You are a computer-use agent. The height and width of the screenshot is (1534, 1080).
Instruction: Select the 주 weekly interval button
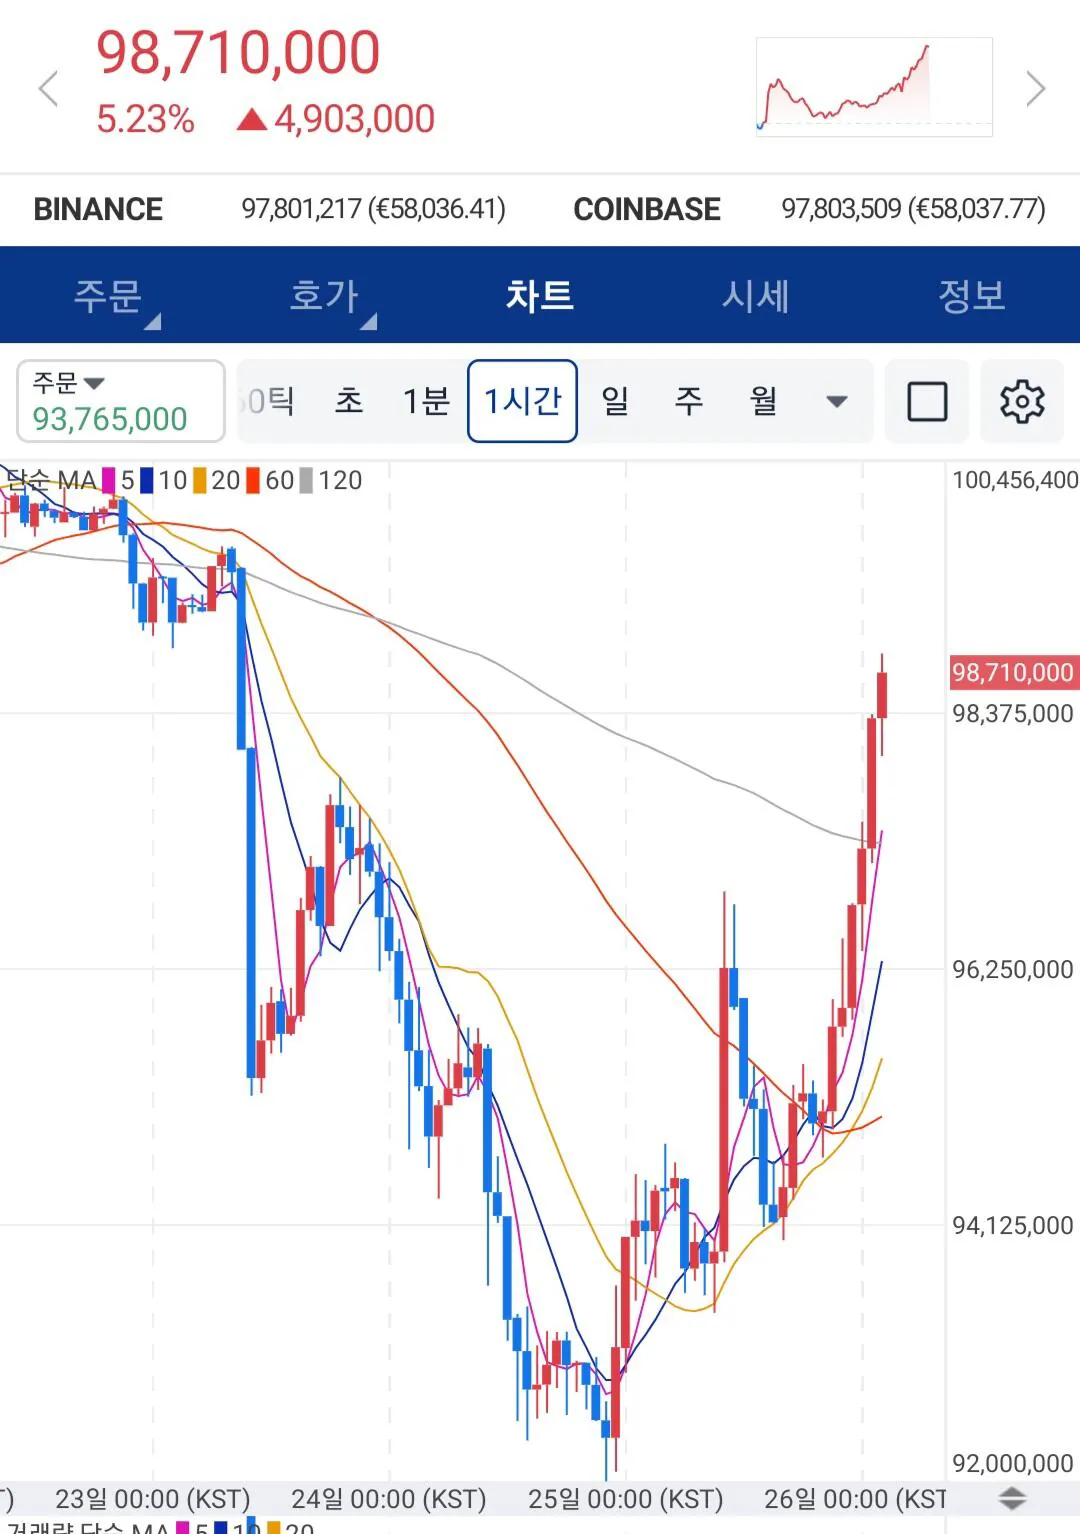689,401
